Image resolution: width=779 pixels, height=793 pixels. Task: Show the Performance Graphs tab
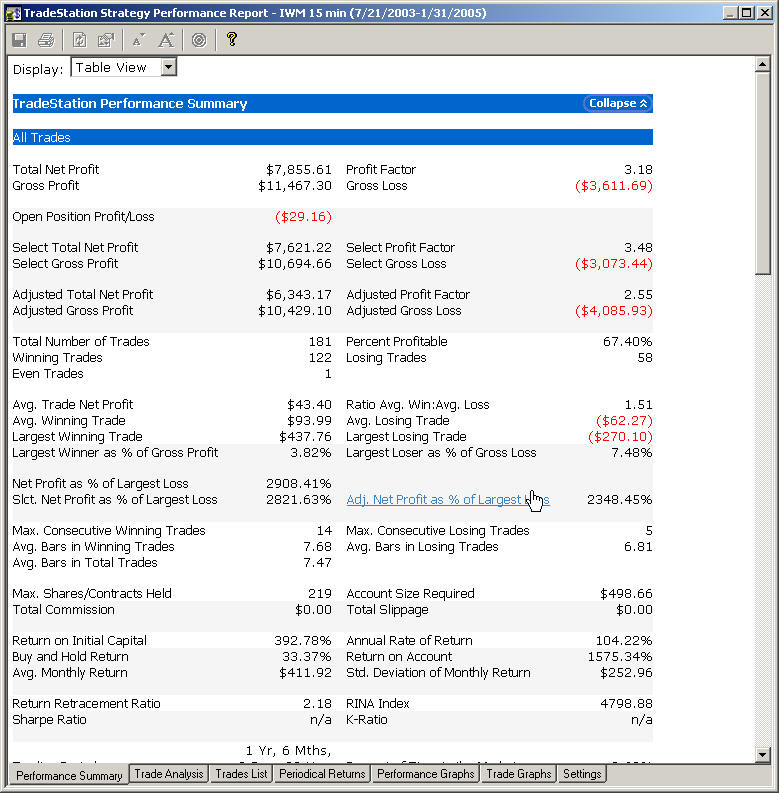tap(425, 774)
